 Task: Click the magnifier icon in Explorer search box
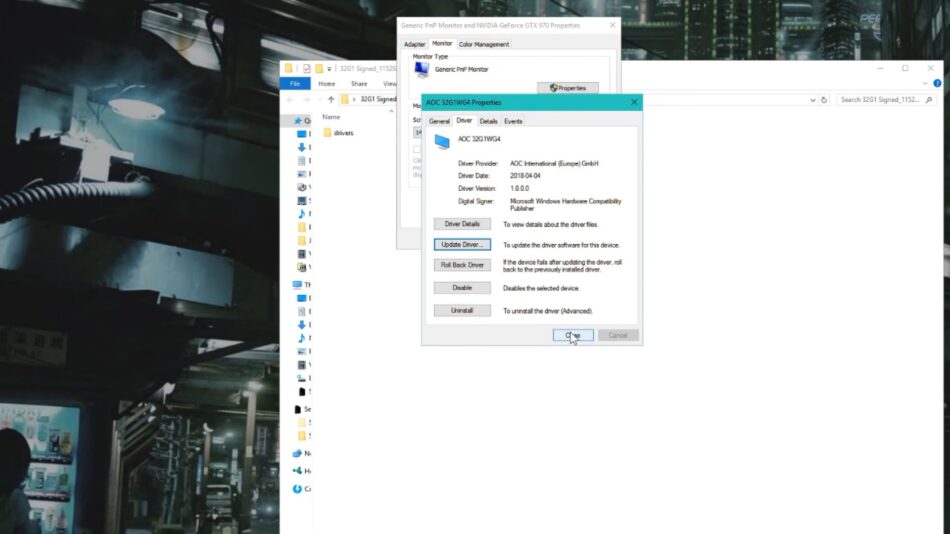(929, 99)
